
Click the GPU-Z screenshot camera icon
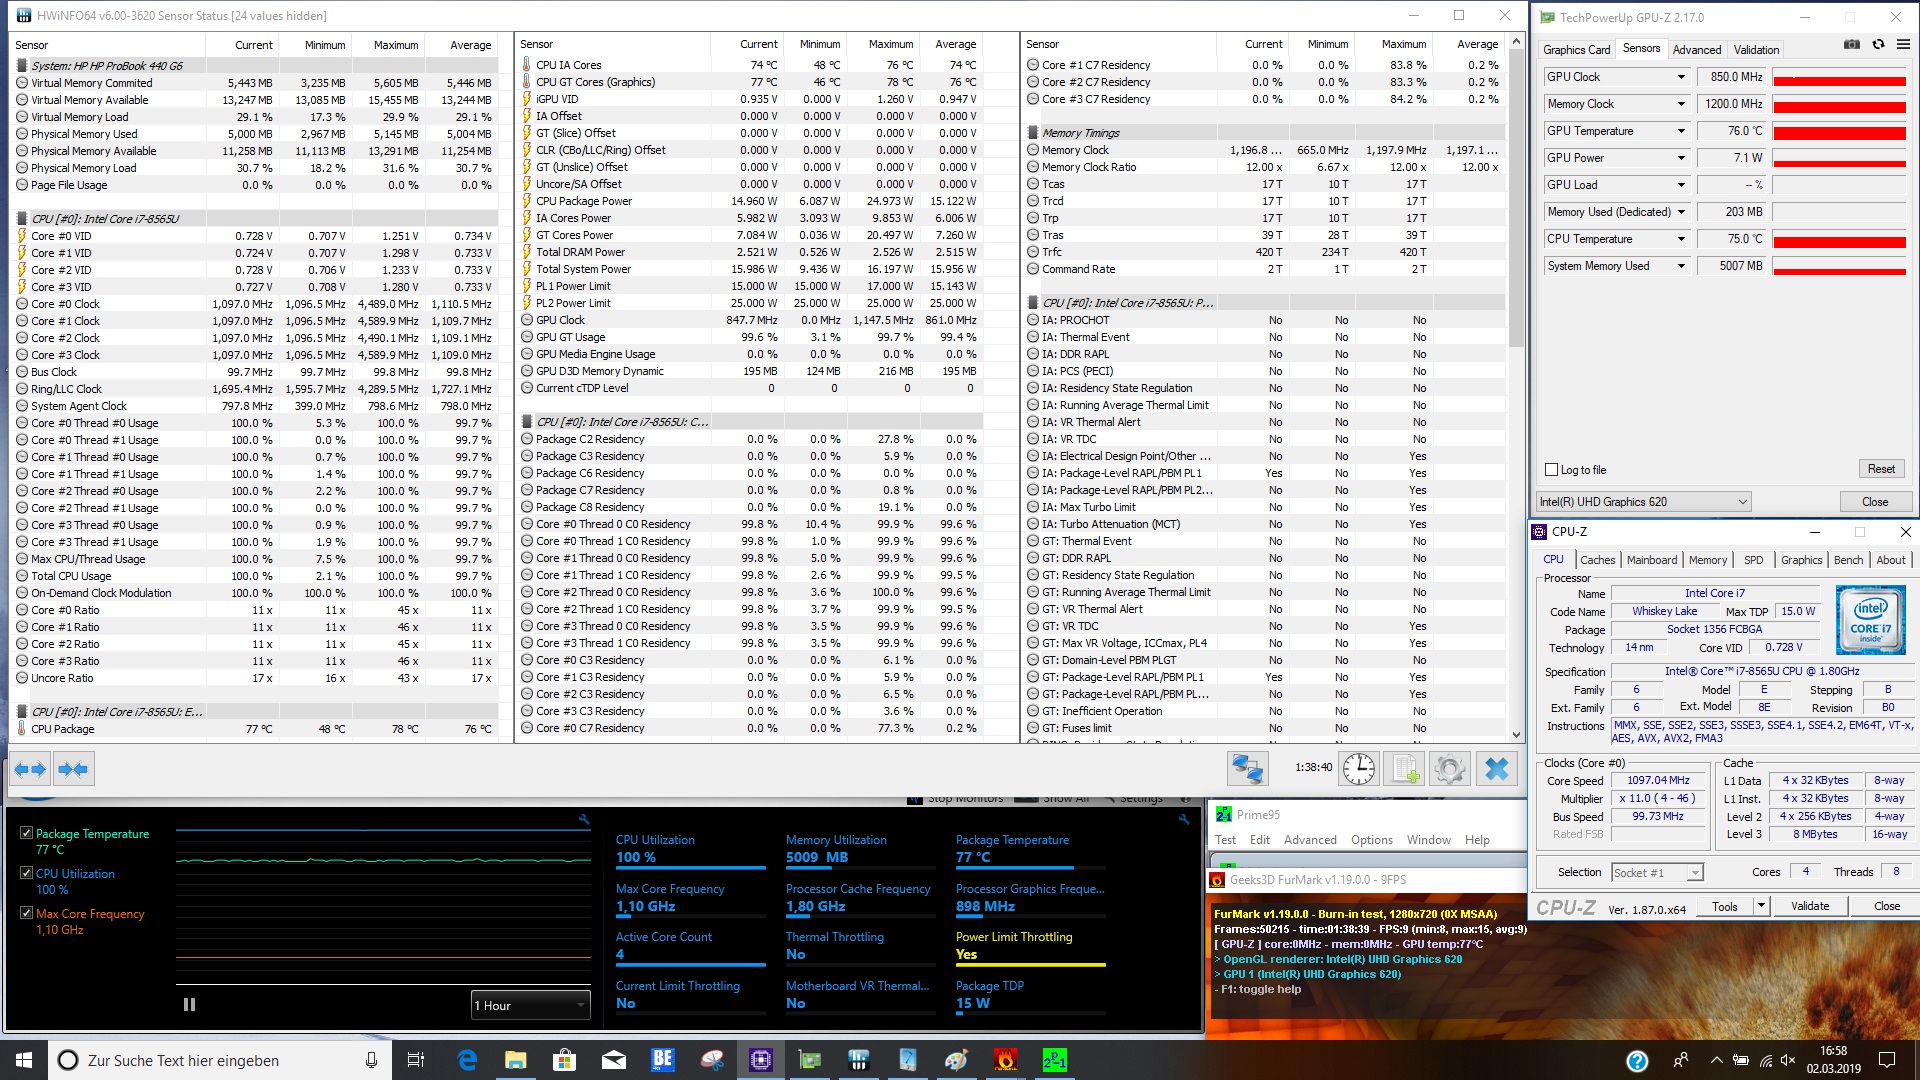pyautogui.click(x=1852, y=45)
